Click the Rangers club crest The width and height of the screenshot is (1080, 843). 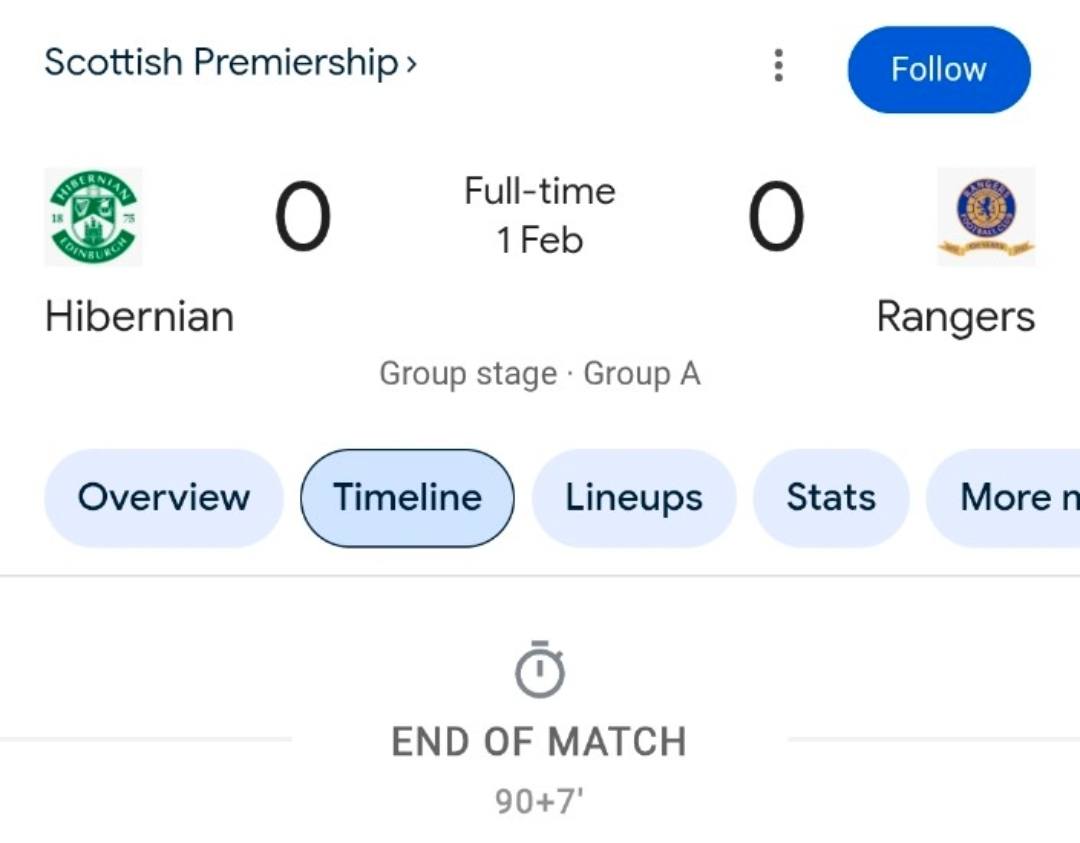986,217
